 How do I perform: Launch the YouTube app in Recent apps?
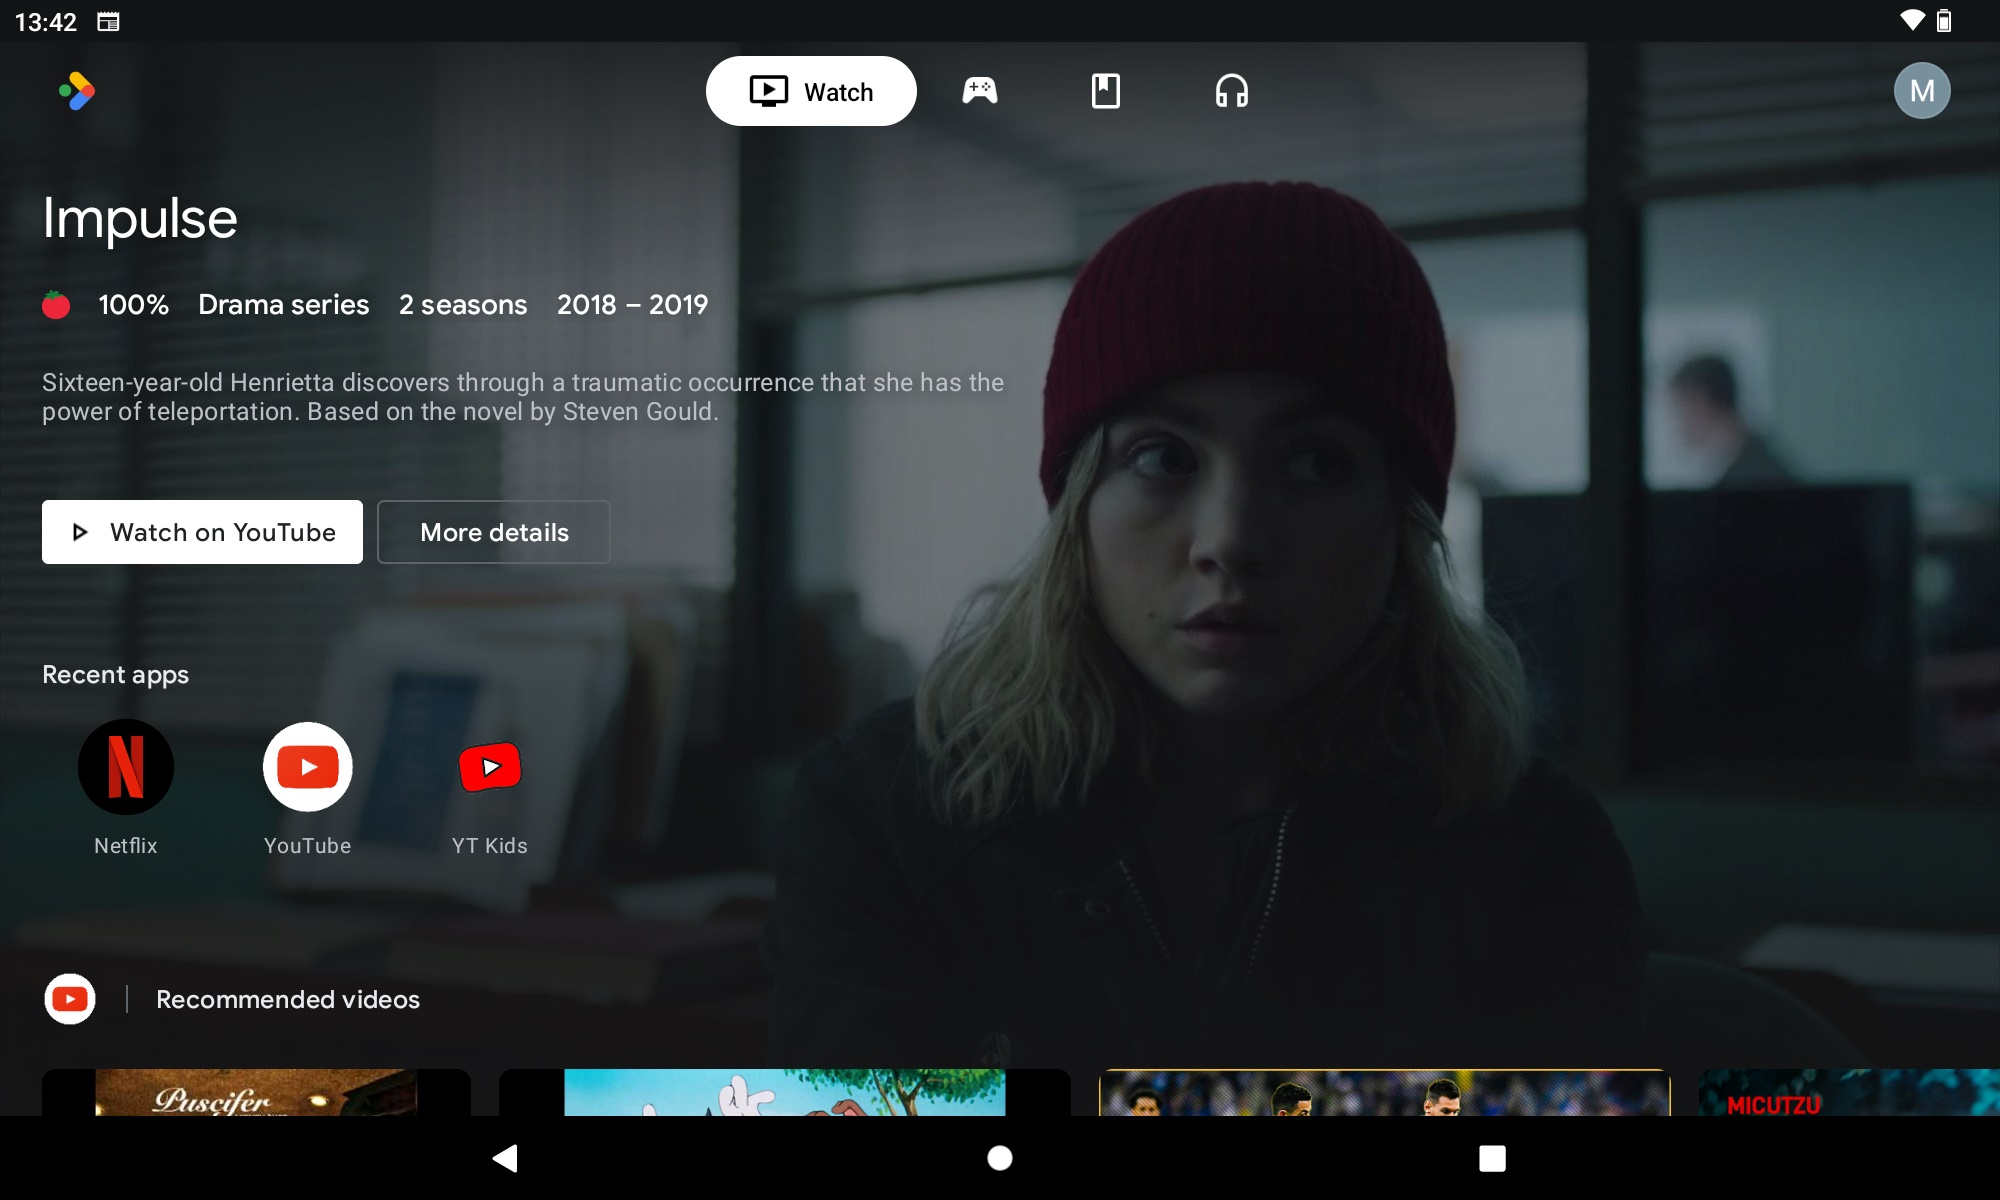click(308, 767)
